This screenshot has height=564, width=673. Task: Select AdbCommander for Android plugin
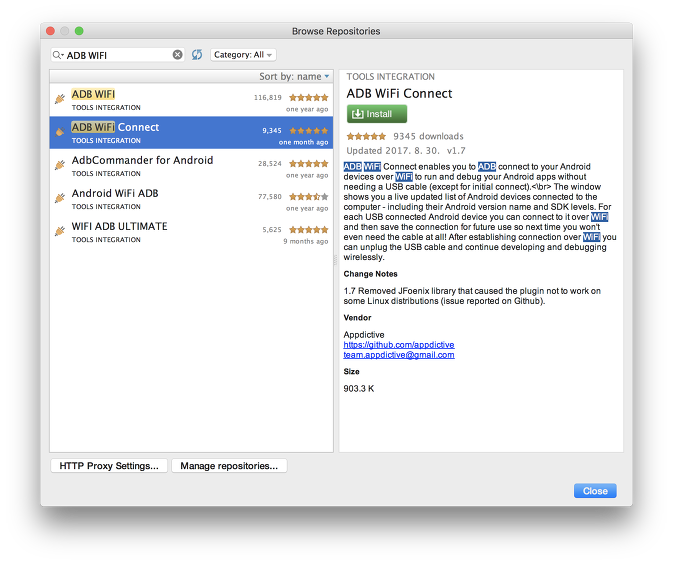coord(191,166)
